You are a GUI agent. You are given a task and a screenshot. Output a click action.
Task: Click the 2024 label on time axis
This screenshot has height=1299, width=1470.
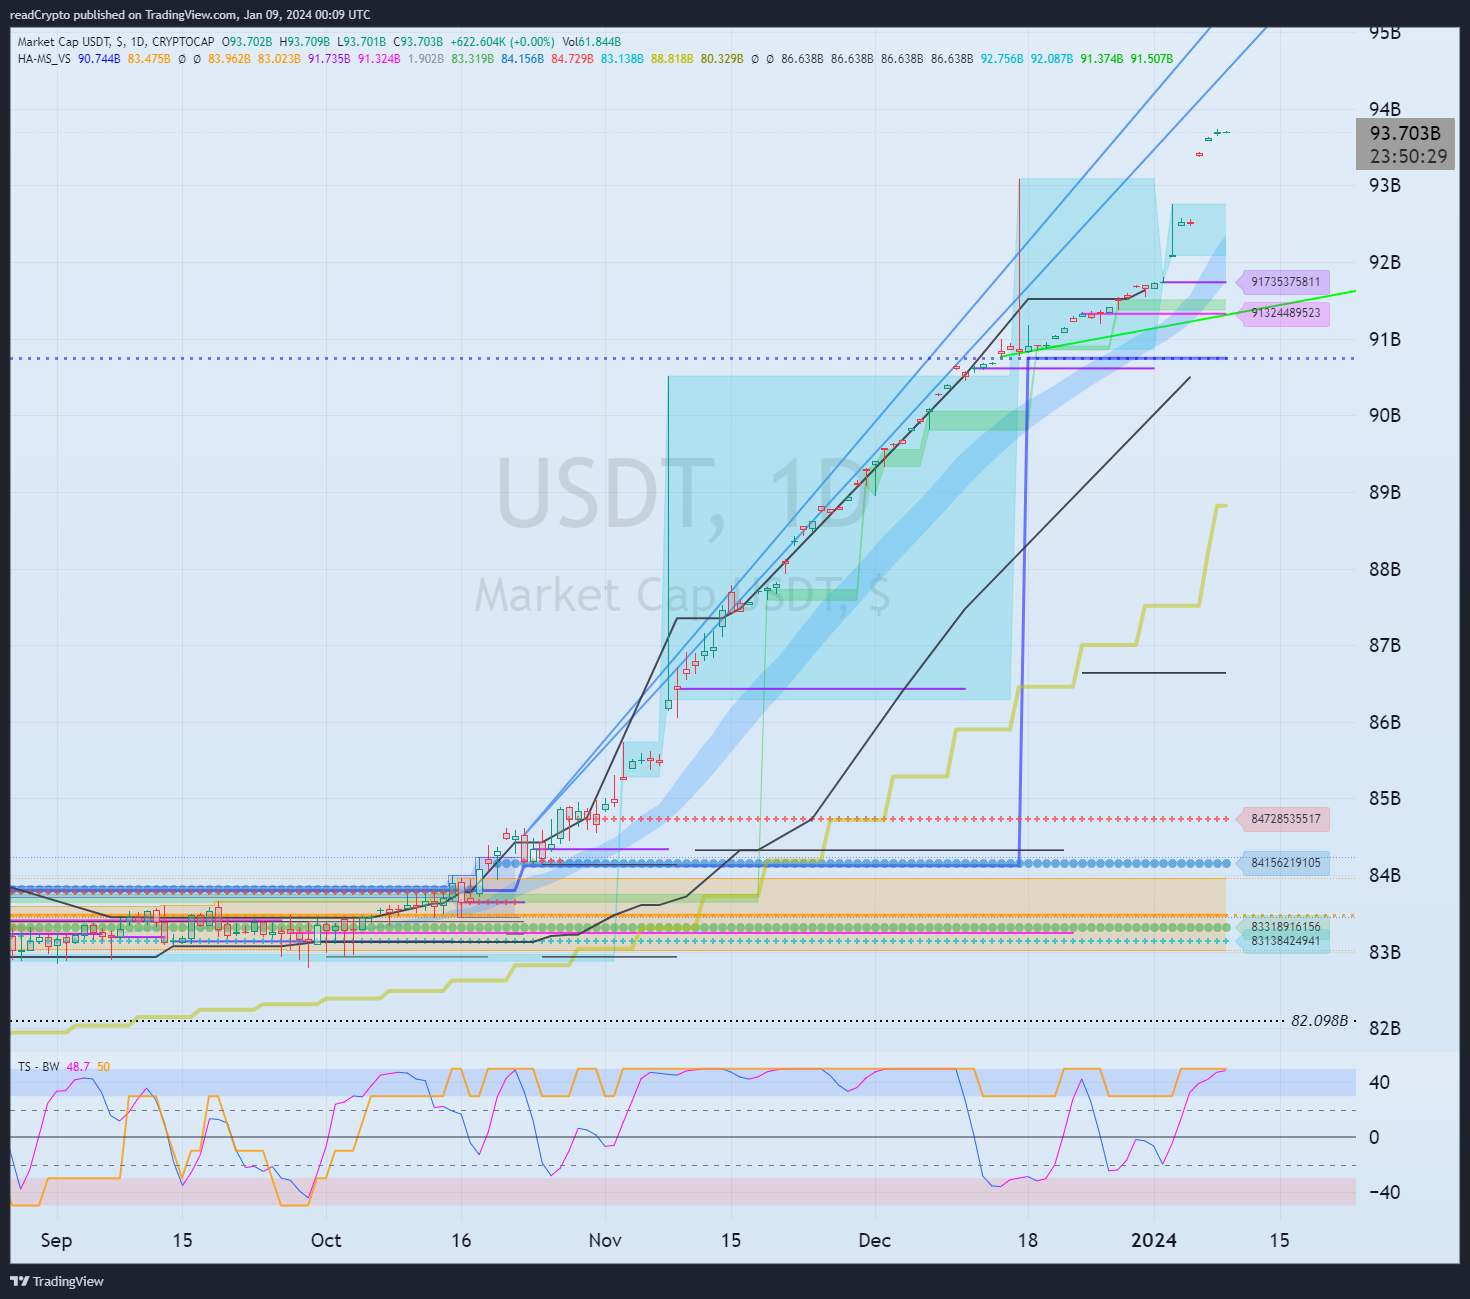[x=1154, y=1240]
